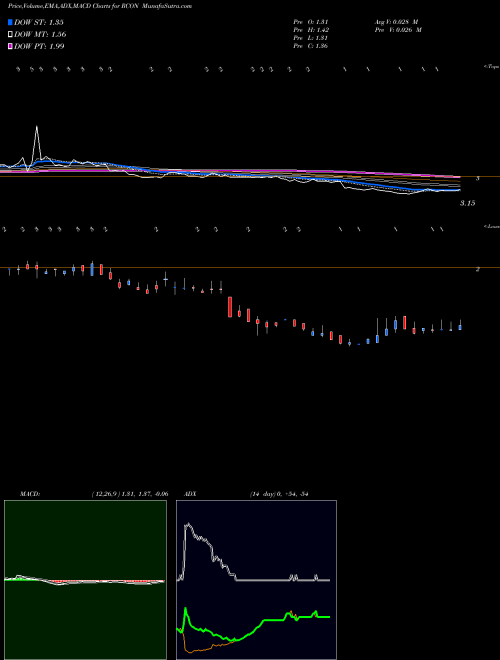
Task: Click the 'ADX' panel heading
Action: 190,494
